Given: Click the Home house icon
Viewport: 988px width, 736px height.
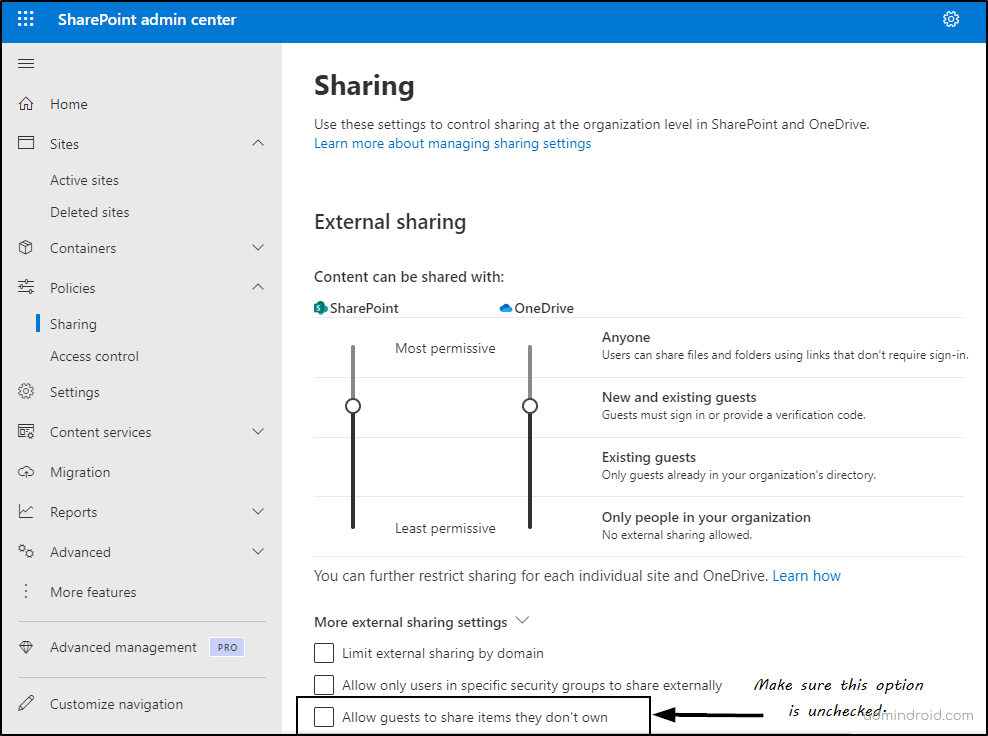Looking at the screenshot, I should 26,104.
